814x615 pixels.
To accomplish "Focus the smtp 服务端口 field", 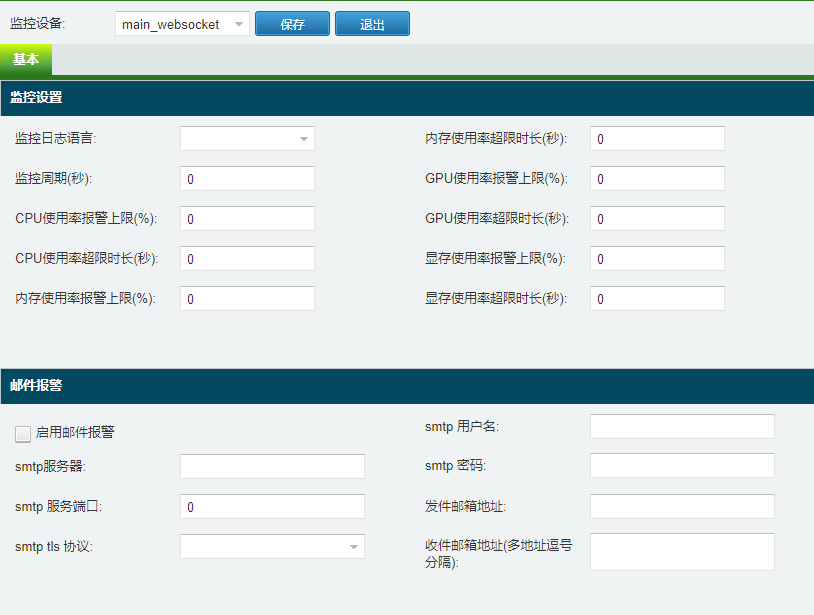I will point(273,507).
